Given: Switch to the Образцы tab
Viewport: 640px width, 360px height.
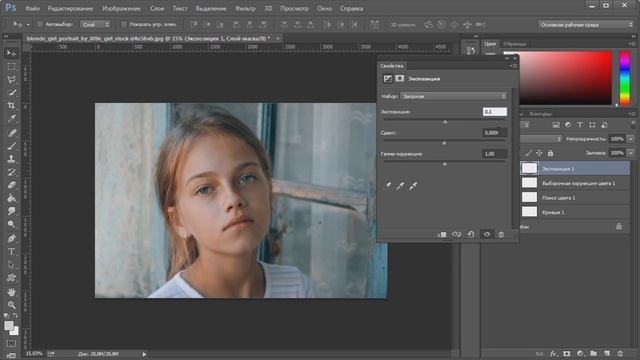Looking at the screenshot, I should coord(515,44).
